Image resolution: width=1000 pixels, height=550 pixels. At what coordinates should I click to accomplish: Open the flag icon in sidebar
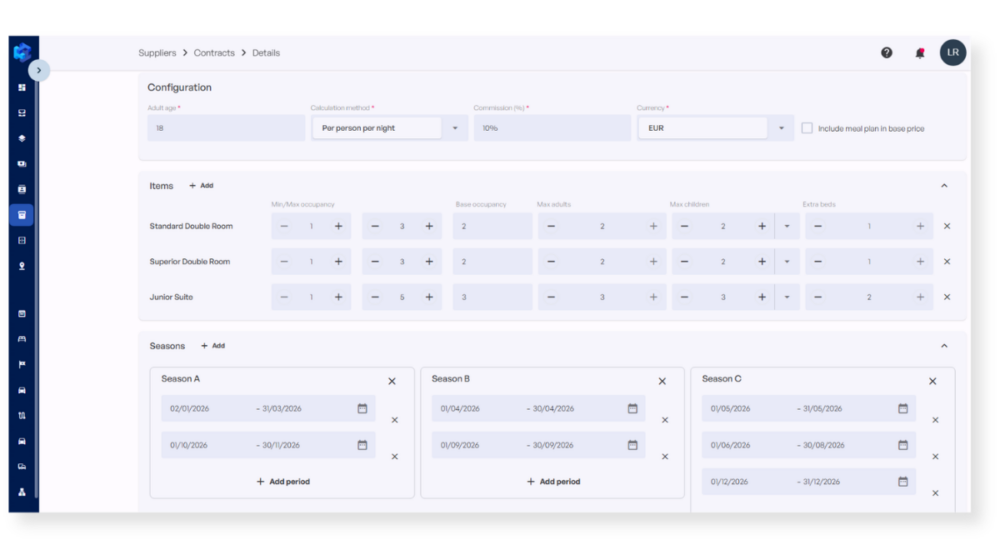coord(22,364)
